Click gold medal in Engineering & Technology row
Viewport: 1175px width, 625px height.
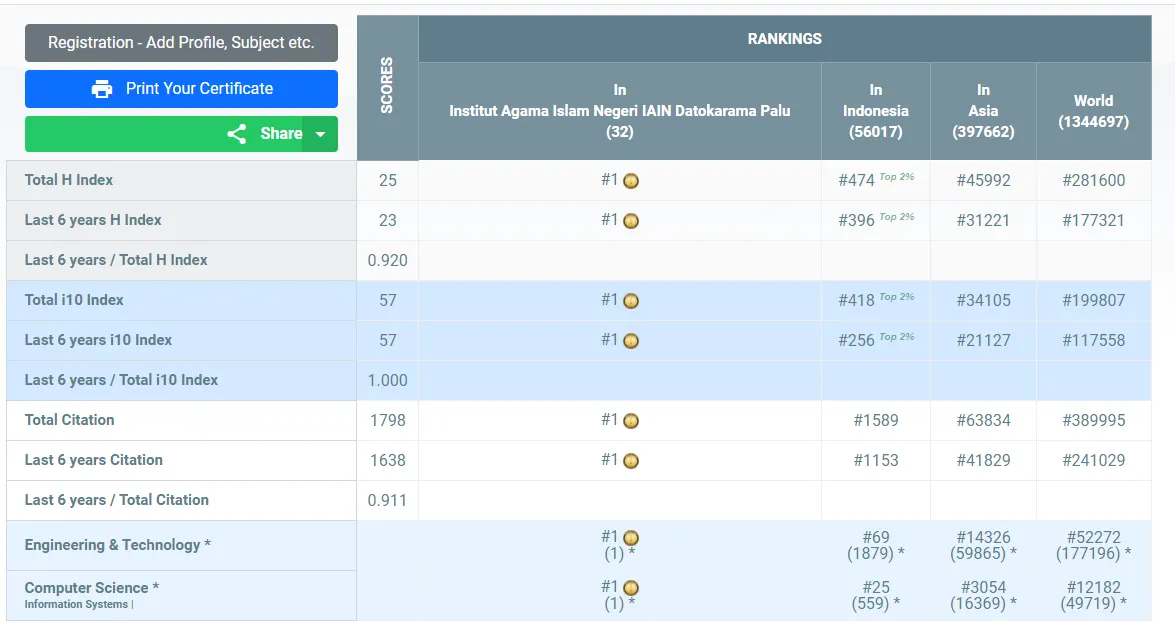(x=631, y=538)
